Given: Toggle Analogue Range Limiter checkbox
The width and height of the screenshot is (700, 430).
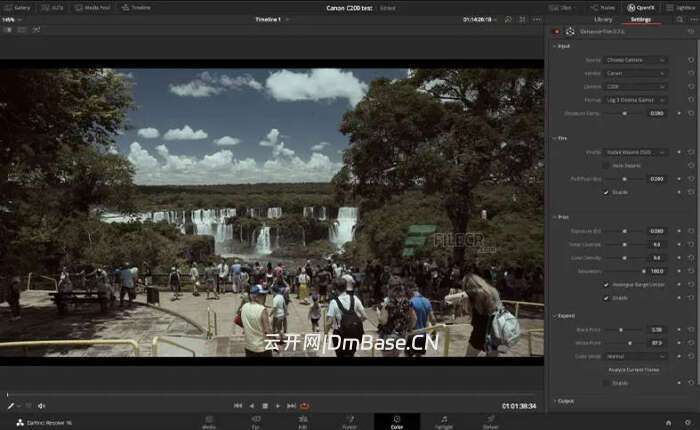Looking at the screenshot, I should 606,284.
